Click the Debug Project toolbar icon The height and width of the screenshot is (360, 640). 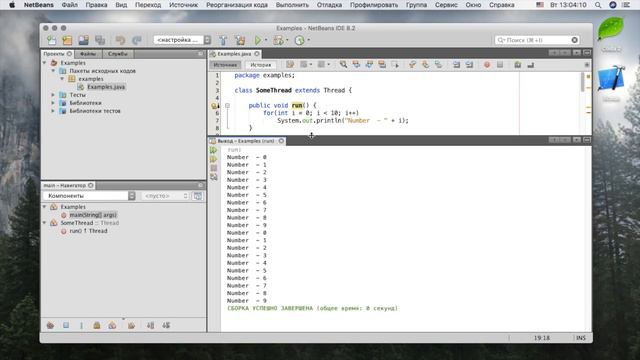(278, 40)
